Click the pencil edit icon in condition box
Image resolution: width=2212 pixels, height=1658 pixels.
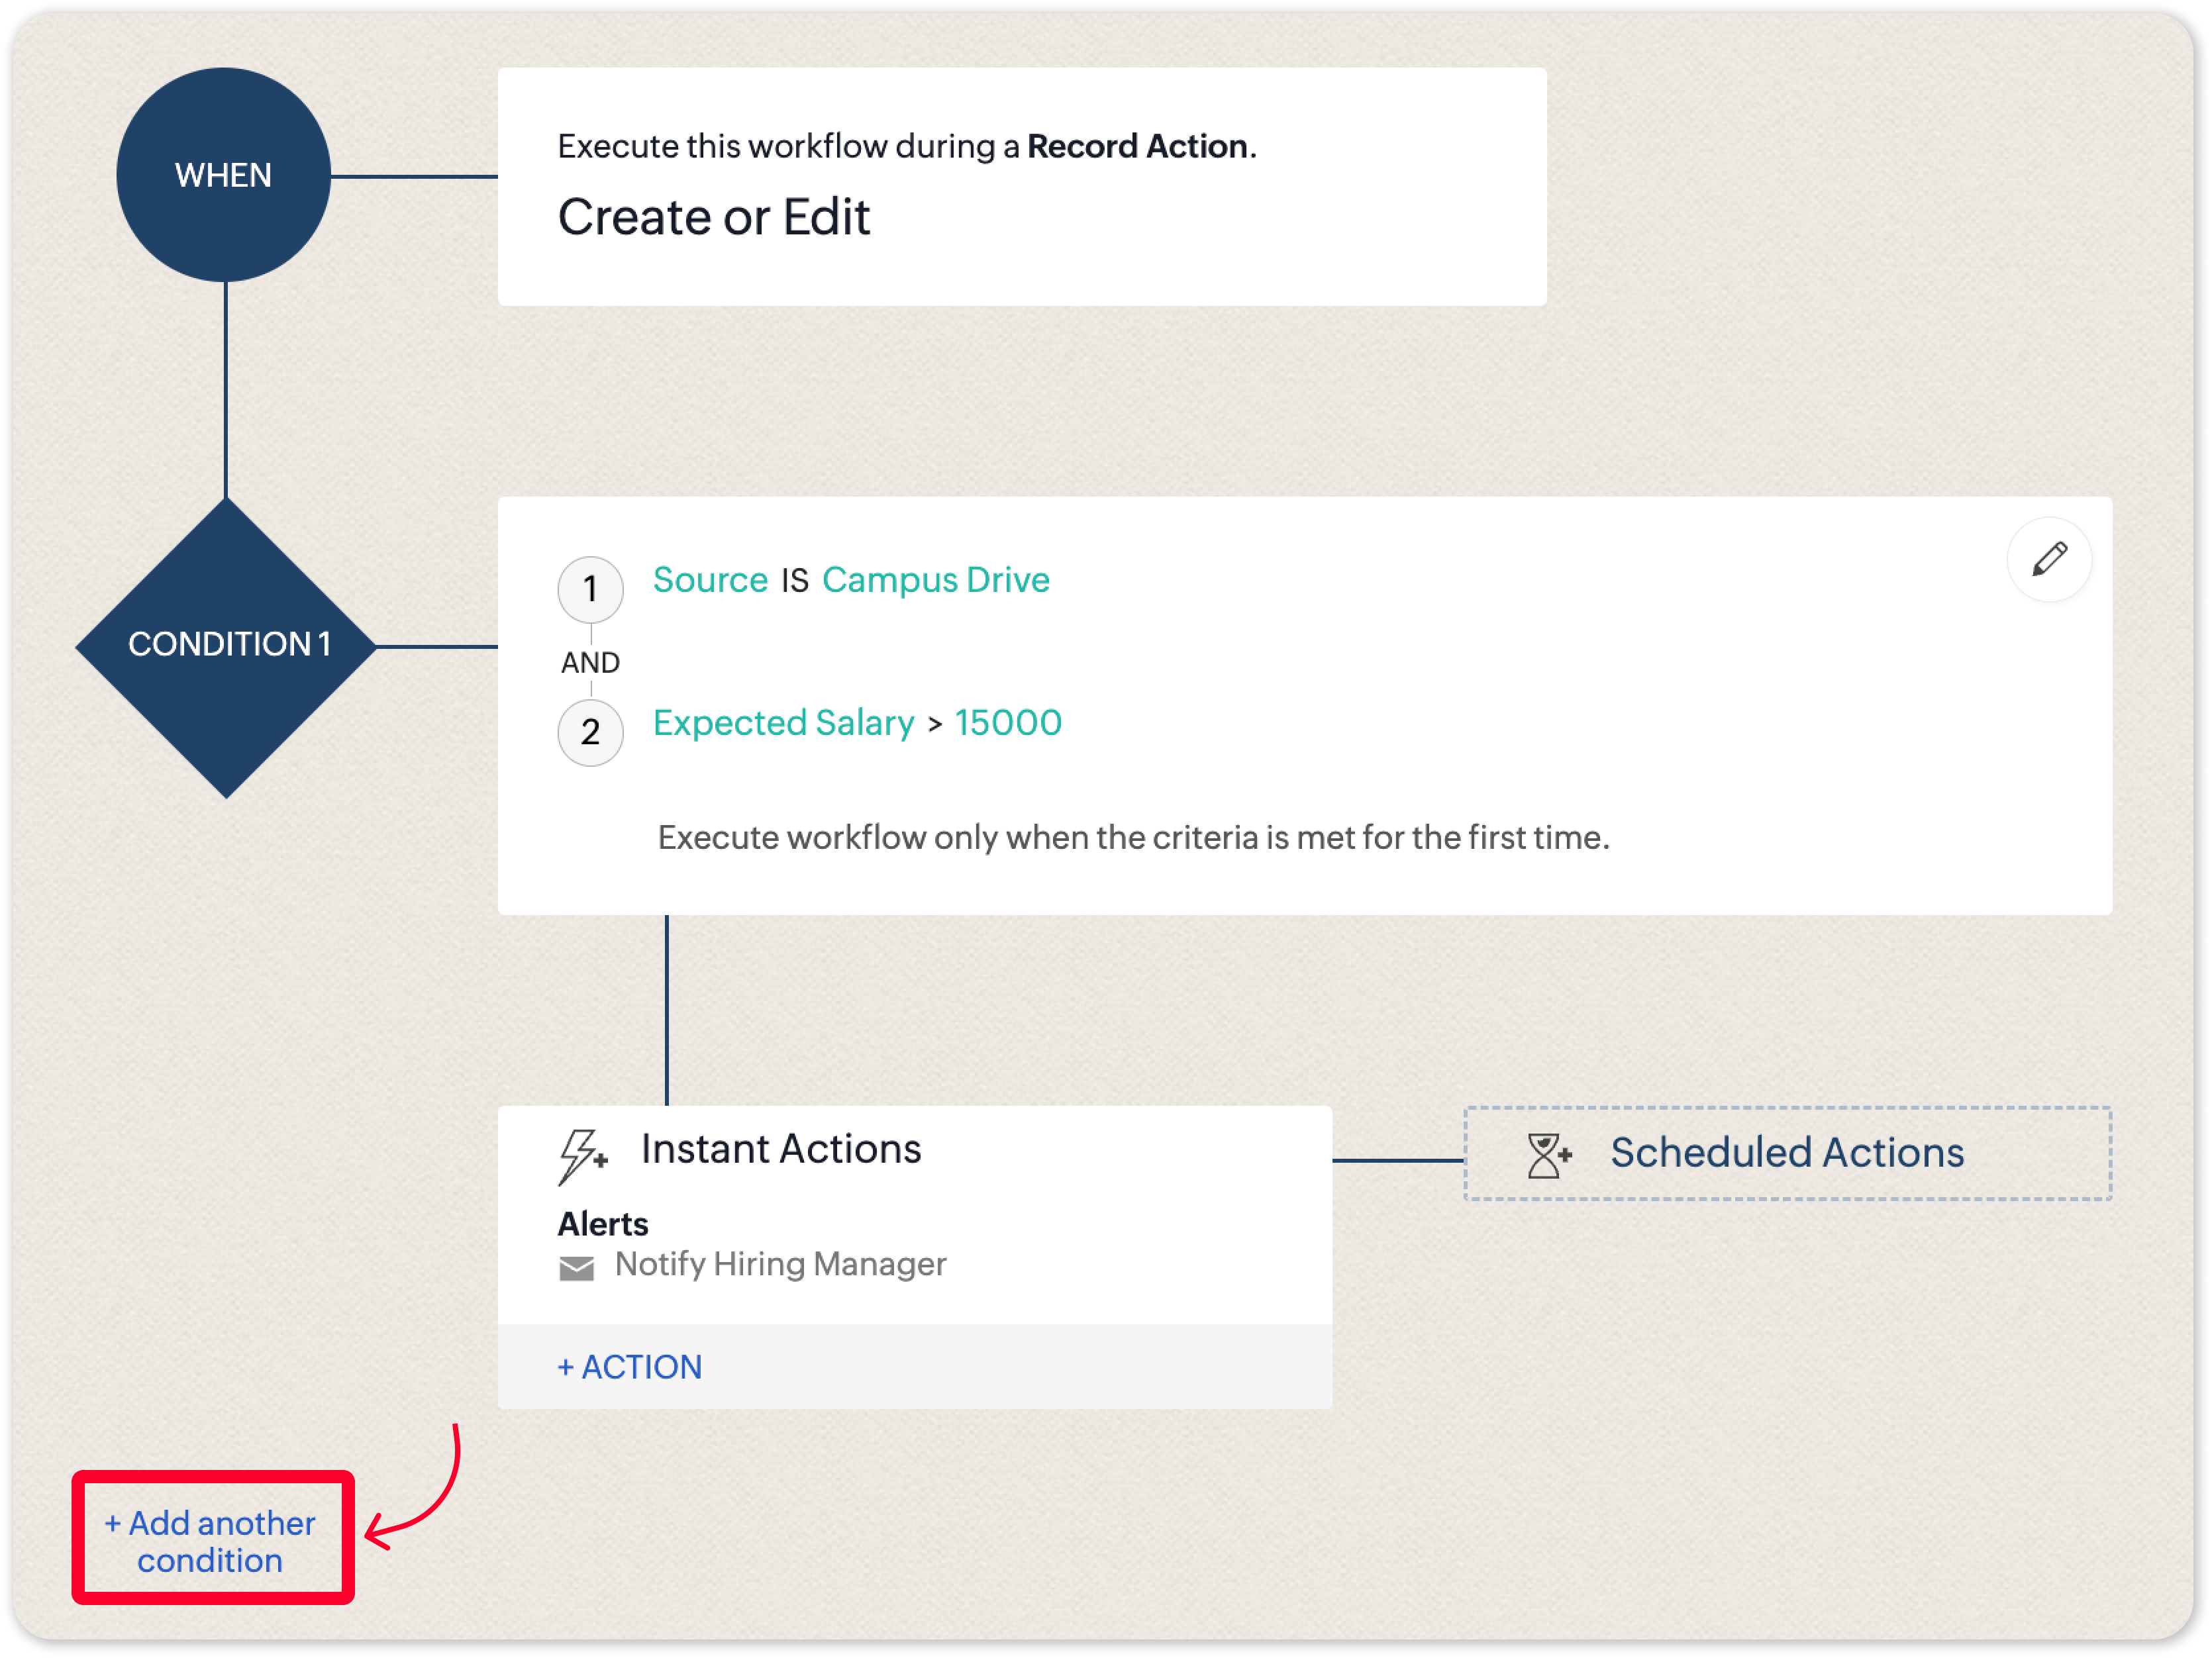tap(2049, 559)
